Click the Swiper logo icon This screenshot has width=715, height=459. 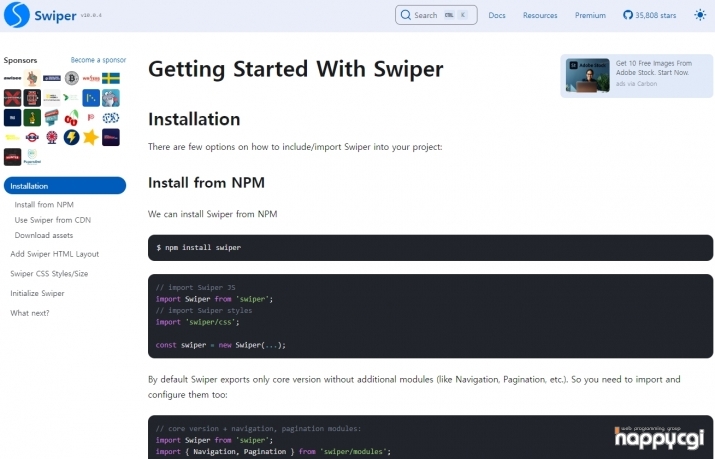[x=16, y=15]
